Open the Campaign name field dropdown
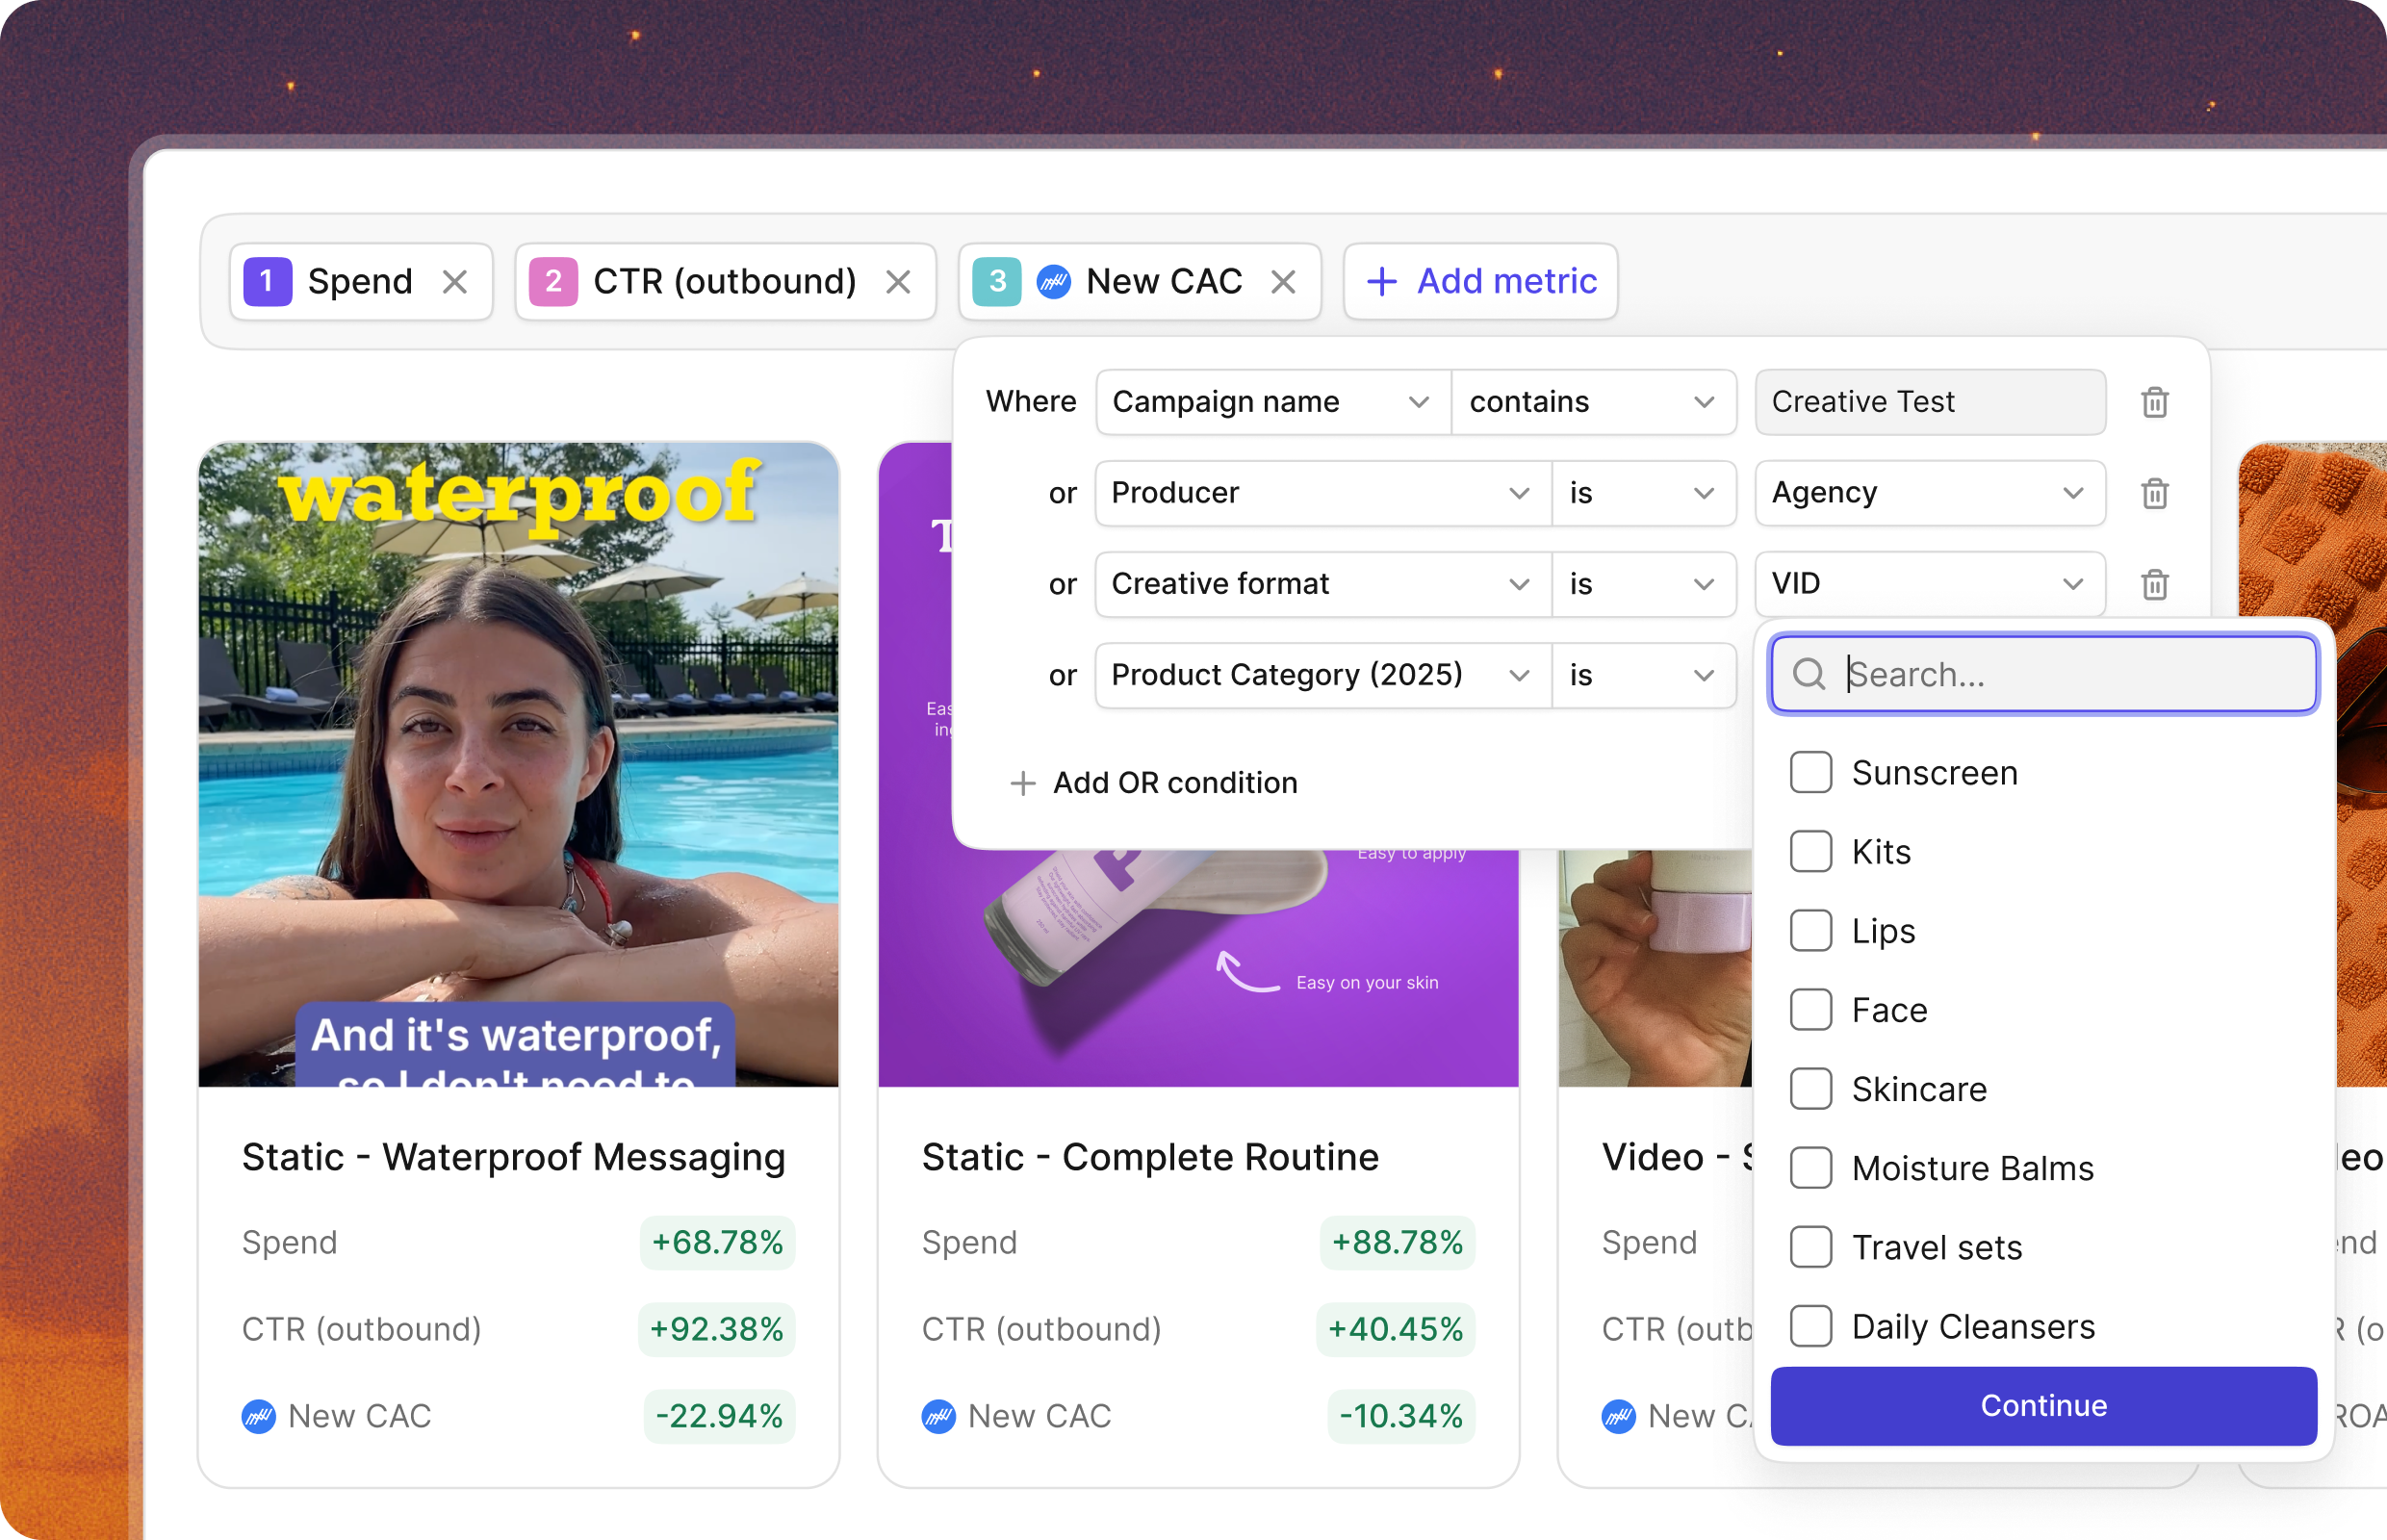Image resolution: width=2387 pixels, height=1540 pixels. click(x=1272, y=402)
